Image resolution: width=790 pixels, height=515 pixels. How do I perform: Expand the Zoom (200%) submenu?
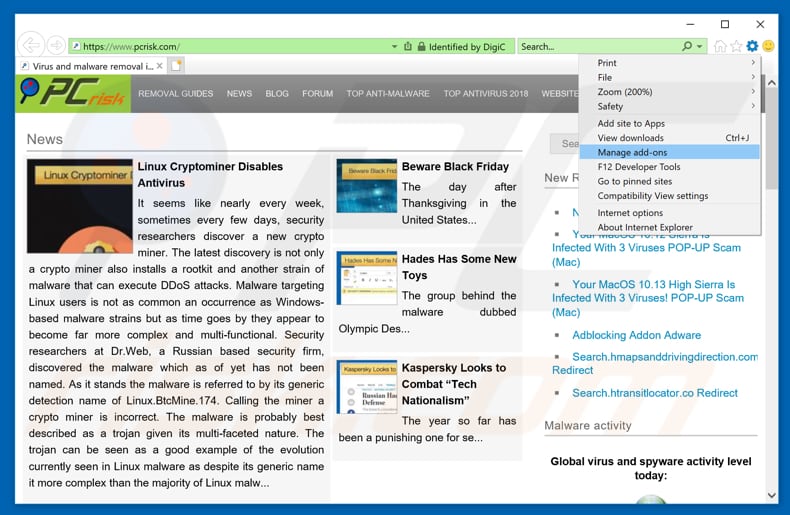670,92
